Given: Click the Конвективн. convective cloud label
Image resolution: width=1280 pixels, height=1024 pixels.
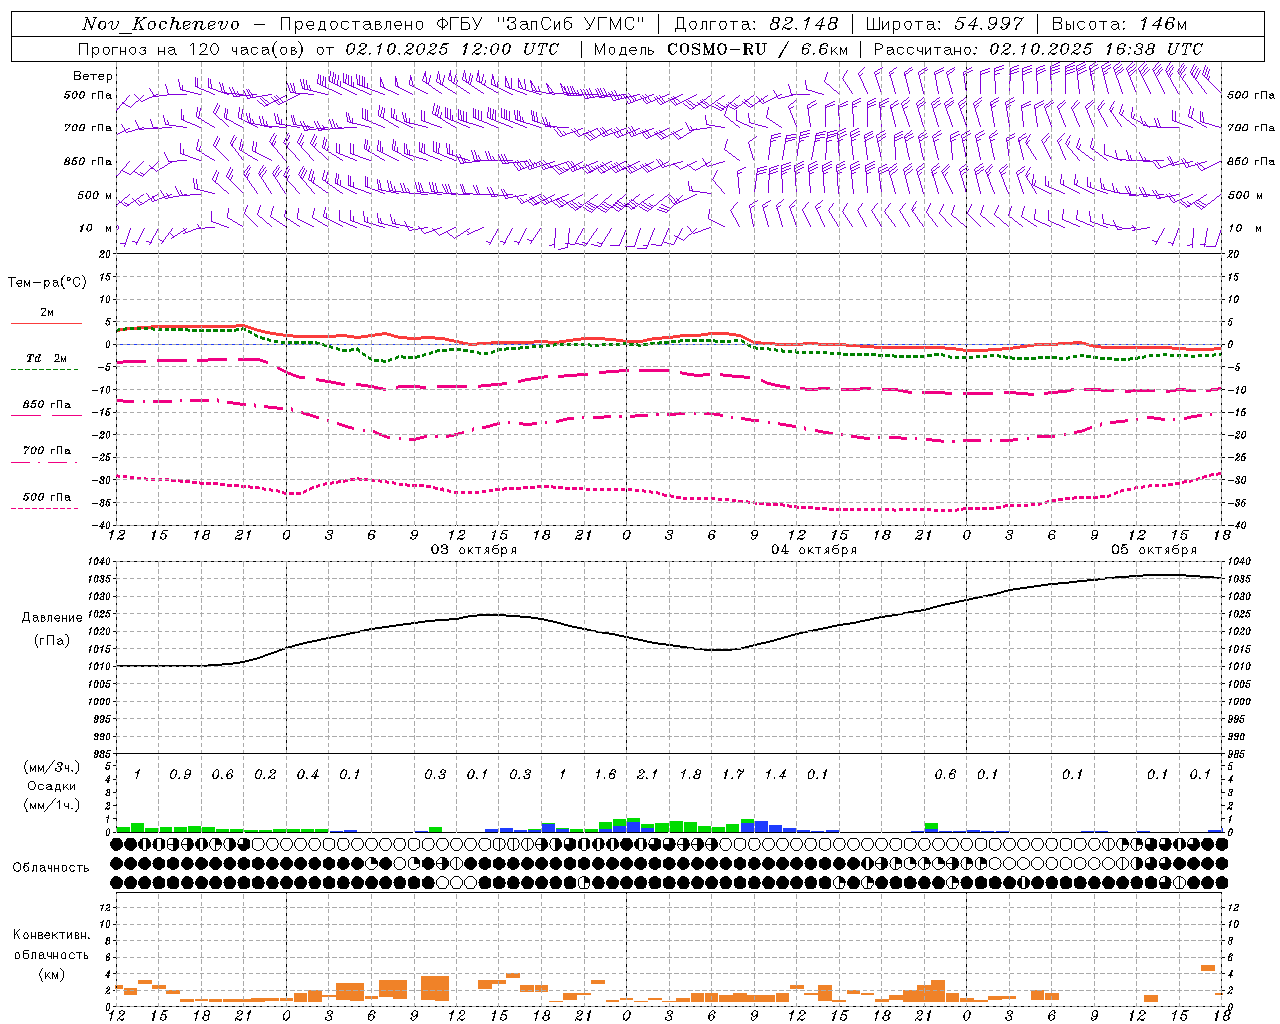Looking at the screenshot, I should tap(52, 935).
